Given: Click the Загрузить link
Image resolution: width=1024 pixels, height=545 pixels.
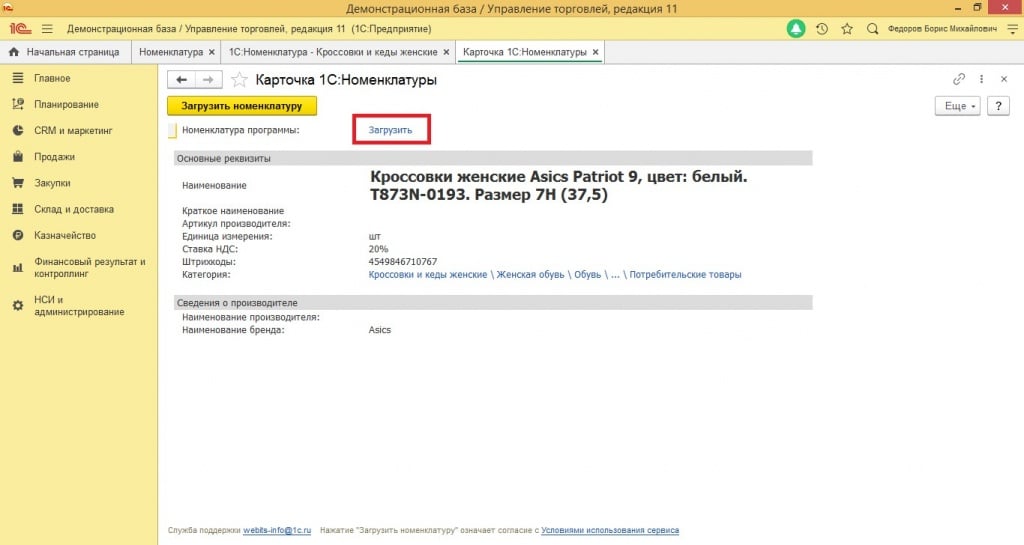Looking at the screenshot, I should 390,130.
